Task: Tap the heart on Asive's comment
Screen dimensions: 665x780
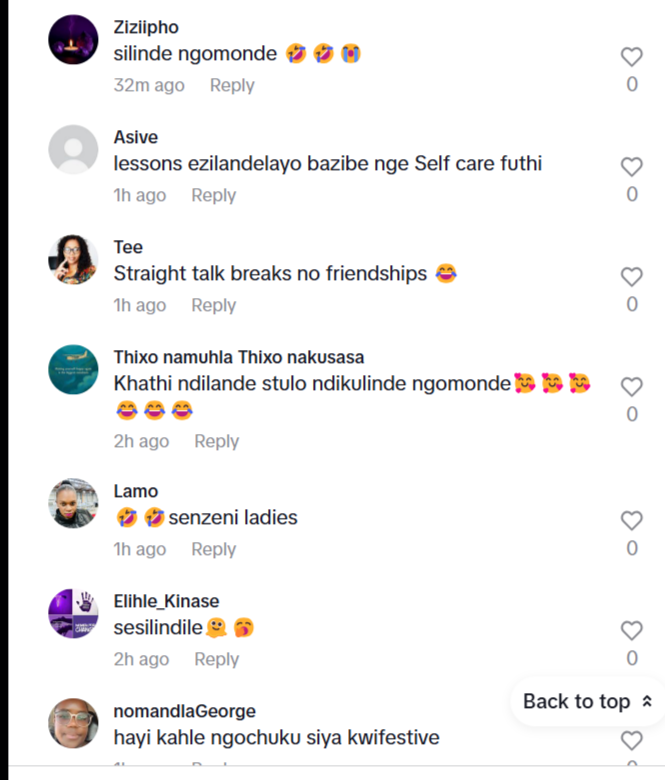Action: [x=631, y=167]
